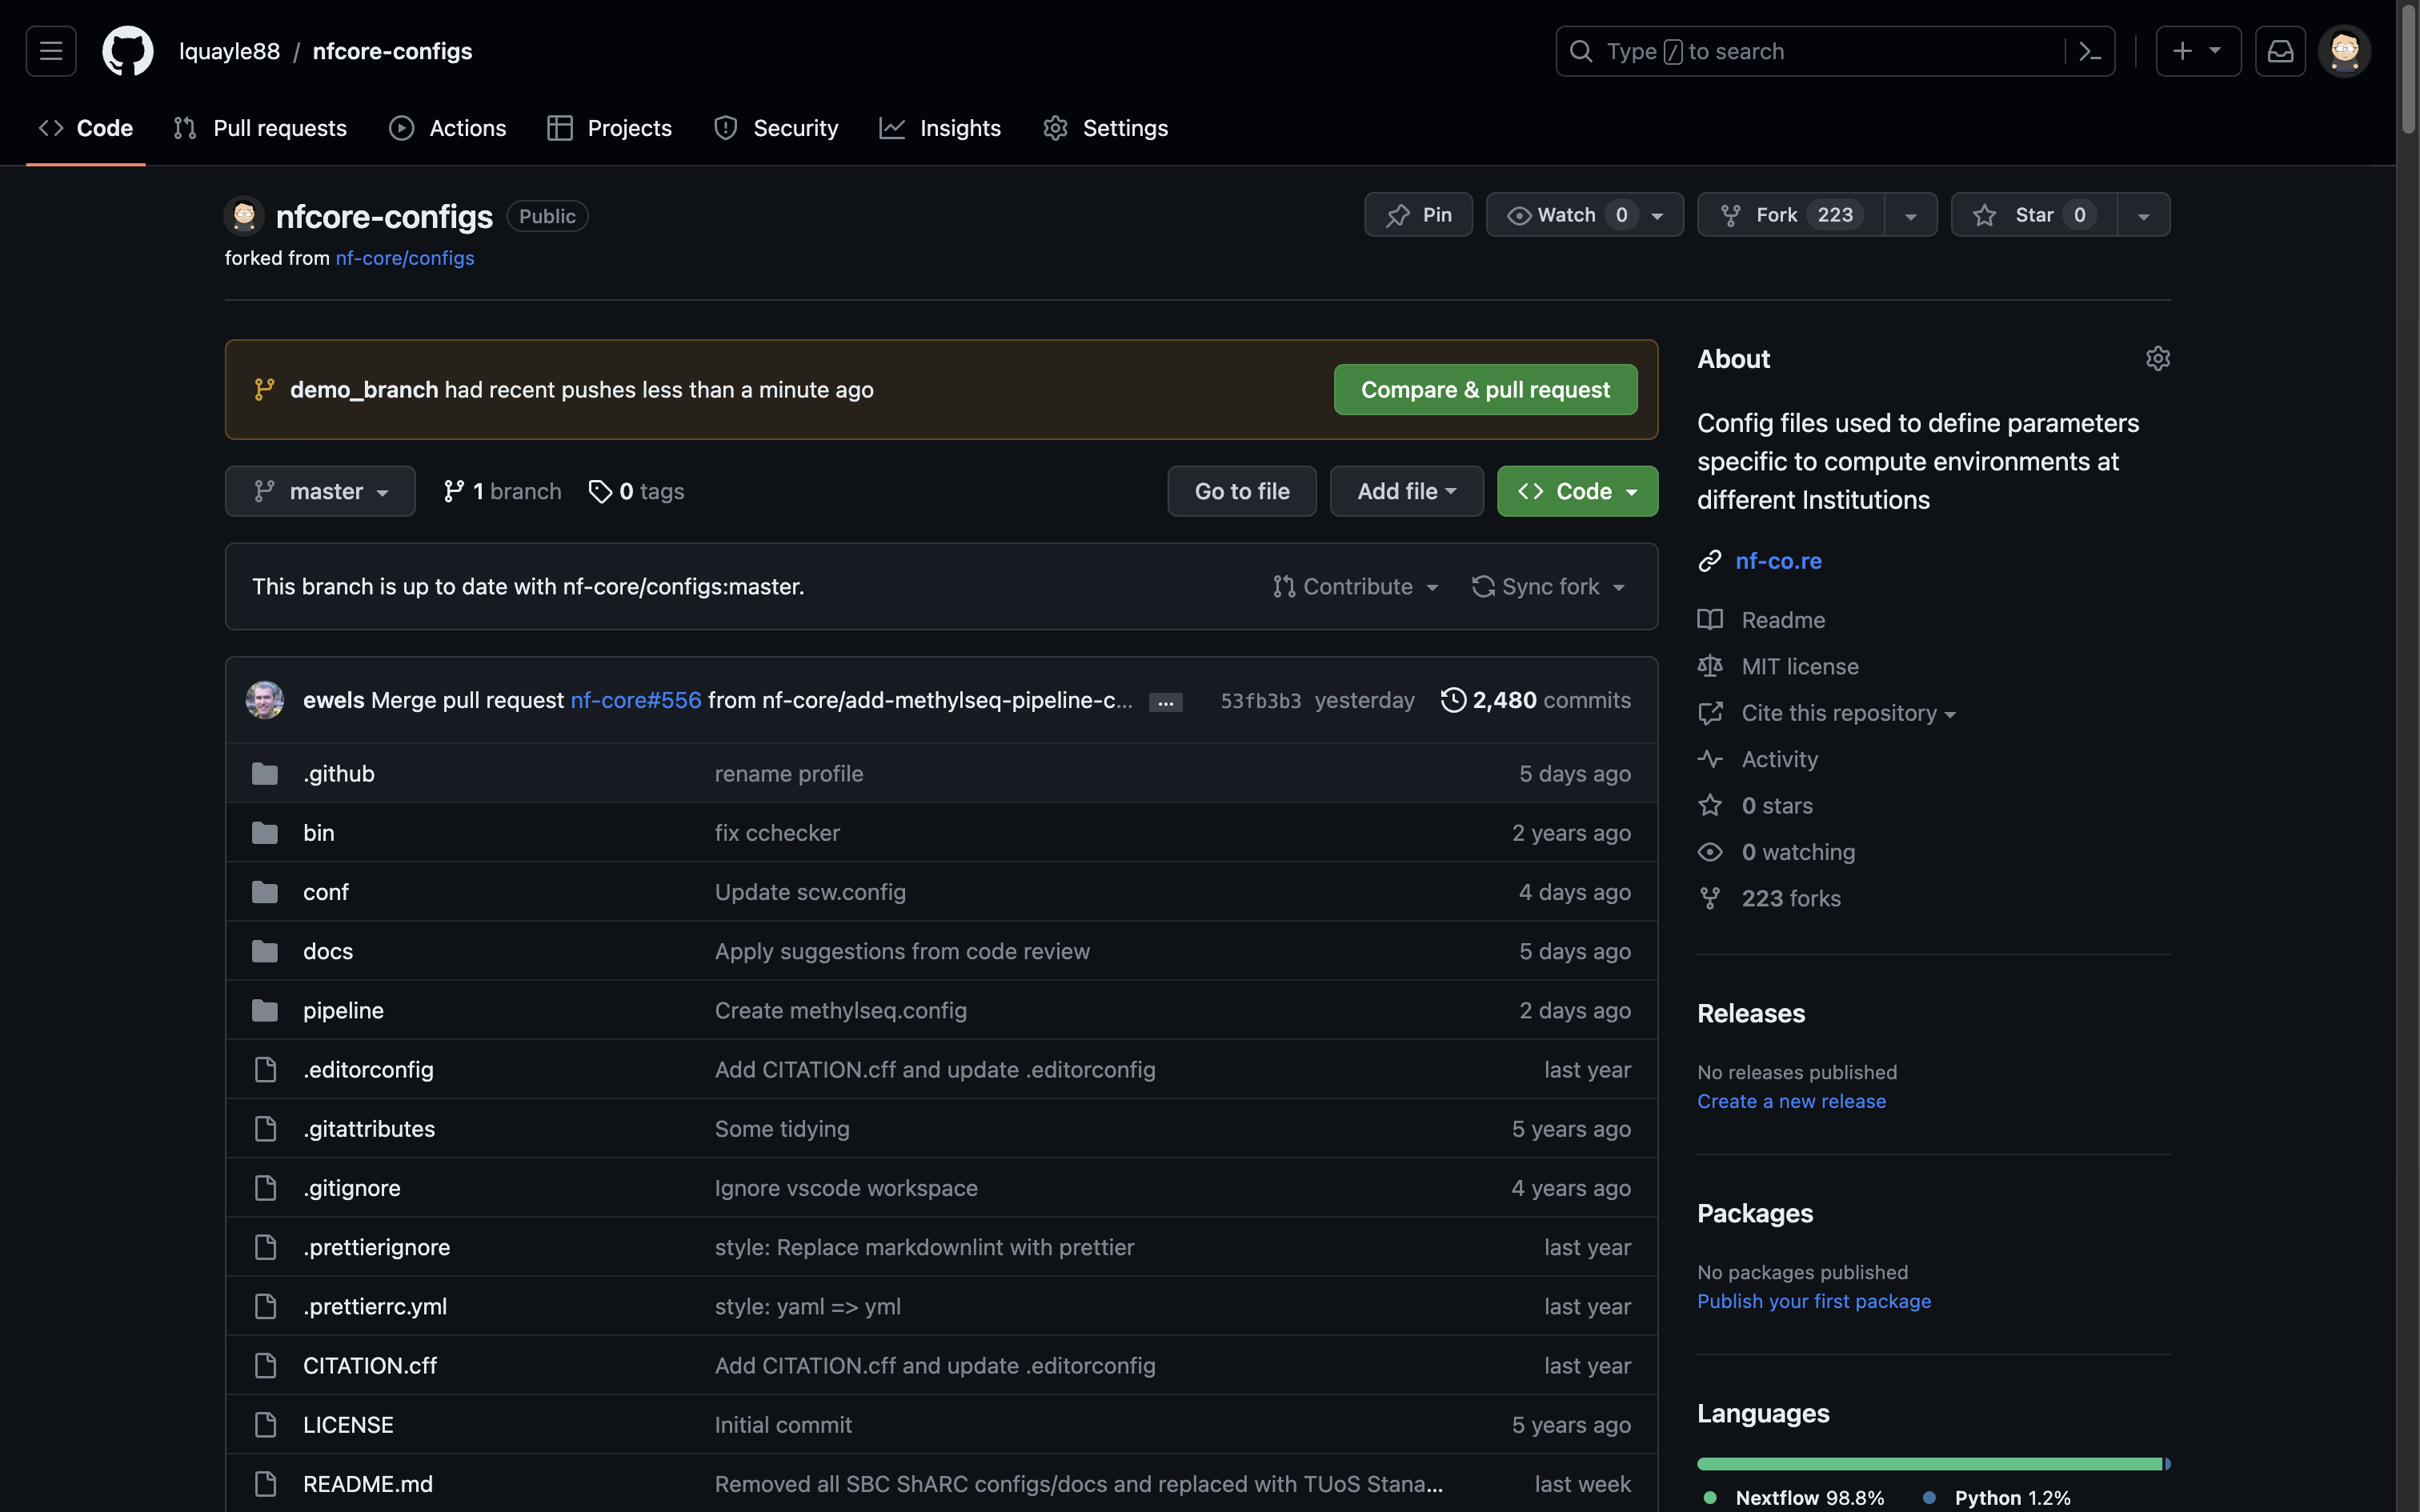Switch to the Pull requests tab
Viewport: 2420px width, 1512px height.
click(x=260, y=128)
